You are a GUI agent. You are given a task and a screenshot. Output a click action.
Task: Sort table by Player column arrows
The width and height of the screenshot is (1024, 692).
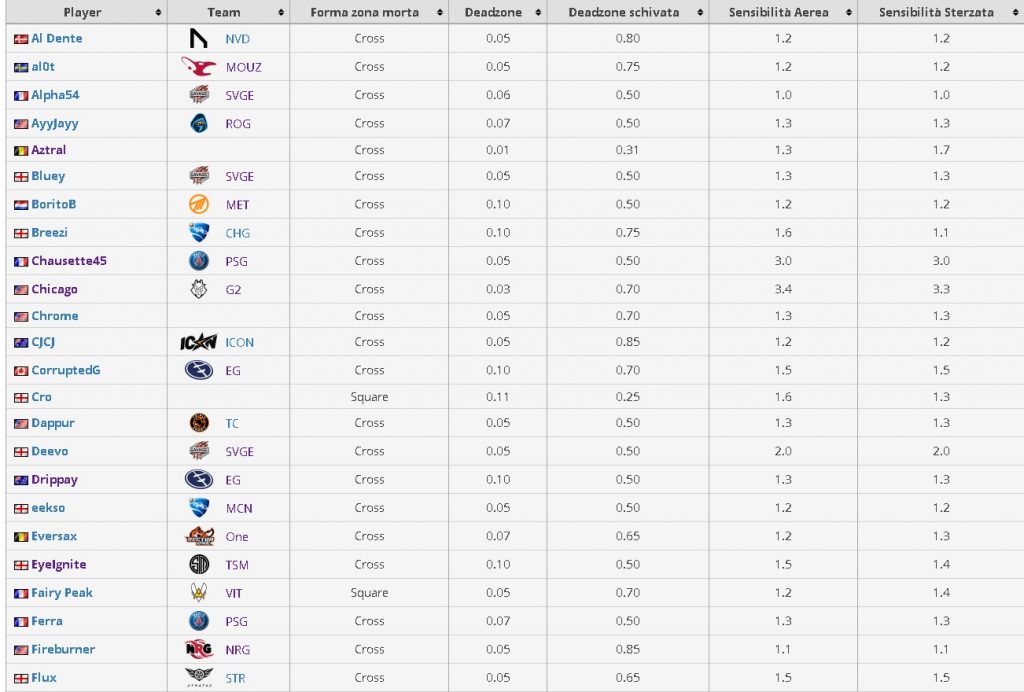click(x=158, y=12)
